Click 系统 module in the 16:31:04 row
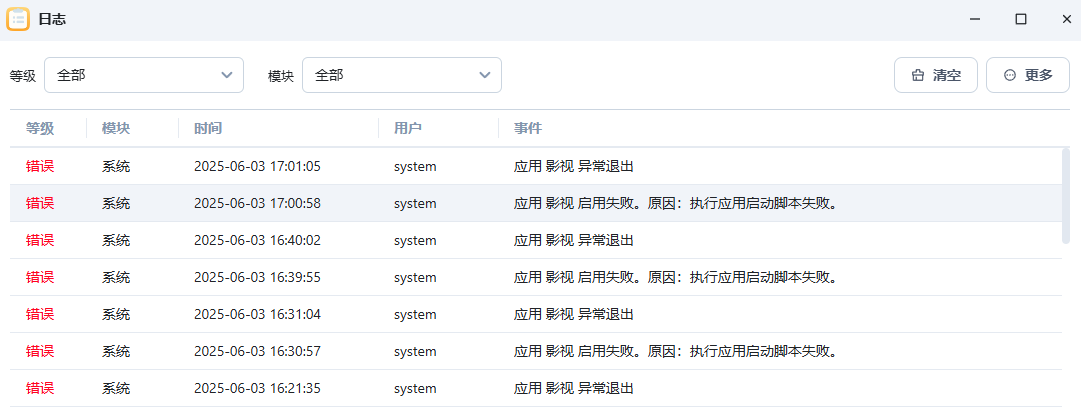The height and width of the screenshot is (408, 1081). click(x=116, y=314)
